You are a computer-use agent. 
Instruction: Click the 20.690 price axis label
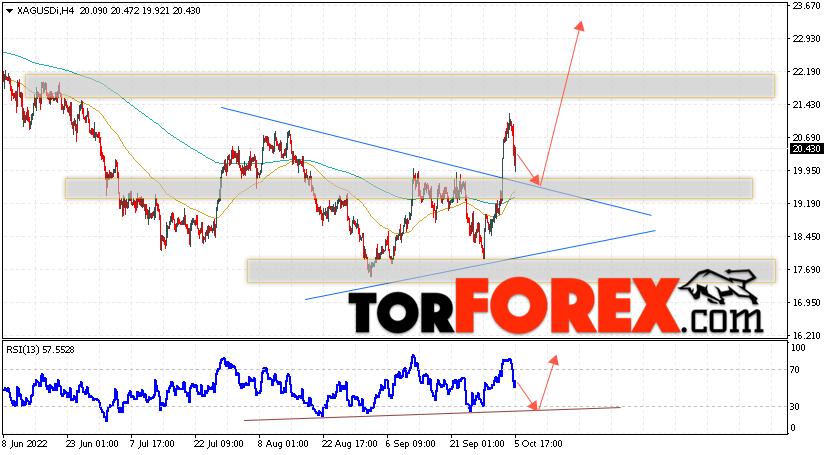pos(806,138)
